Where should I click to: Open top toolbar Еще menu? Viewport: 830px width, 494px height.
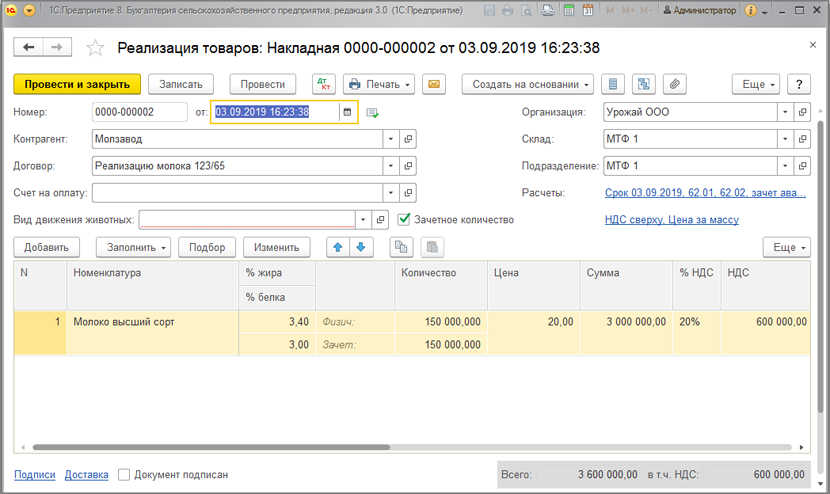(x=755, y=84)
